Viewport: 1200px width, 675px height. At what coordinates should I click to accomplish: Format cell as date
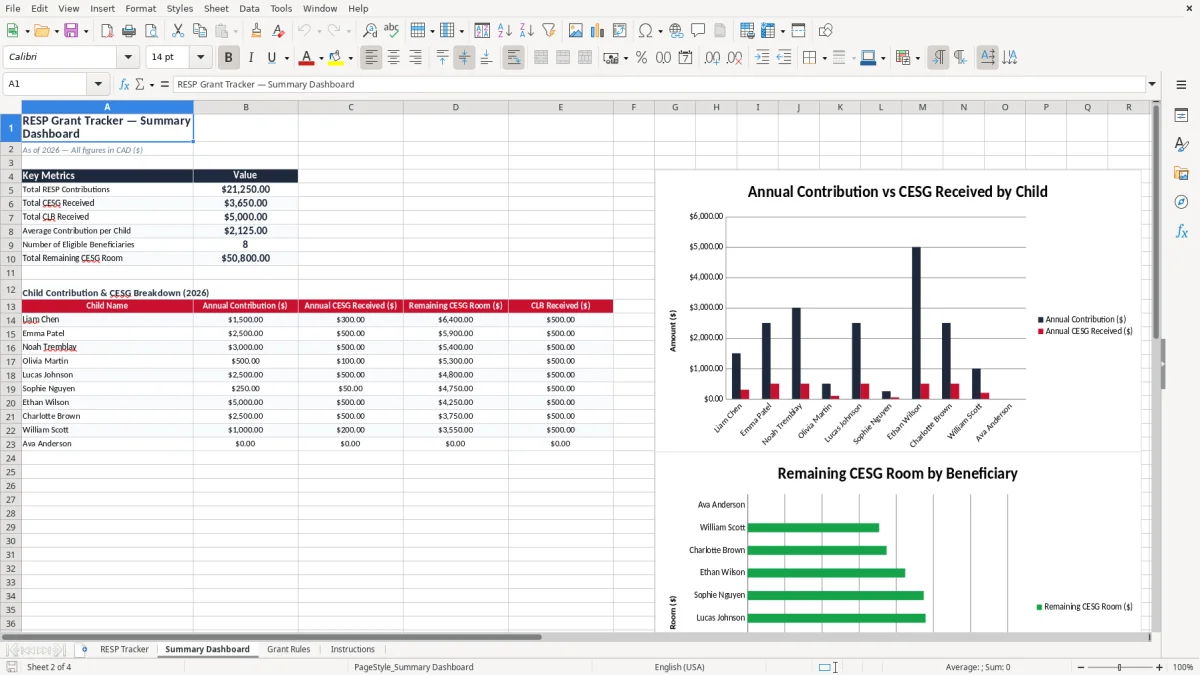pos(685,58)
